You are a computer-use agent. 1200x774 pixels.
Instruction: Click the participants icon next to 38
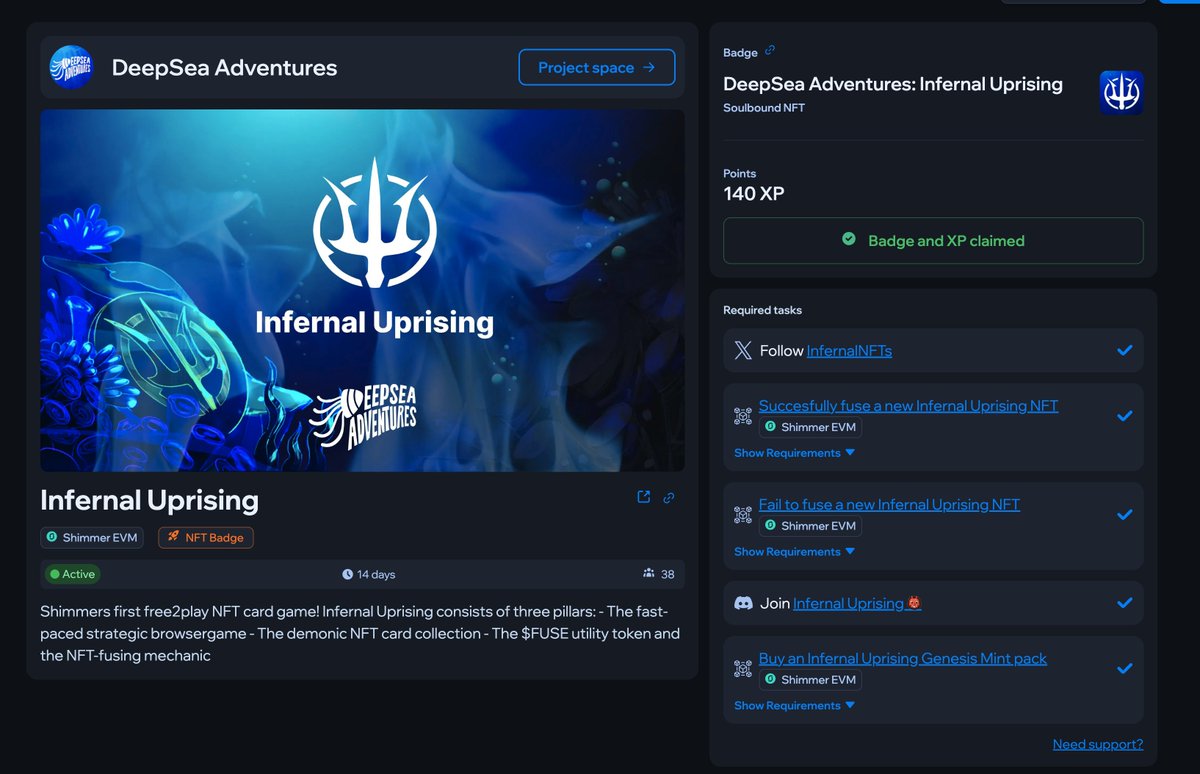point(649,574)
